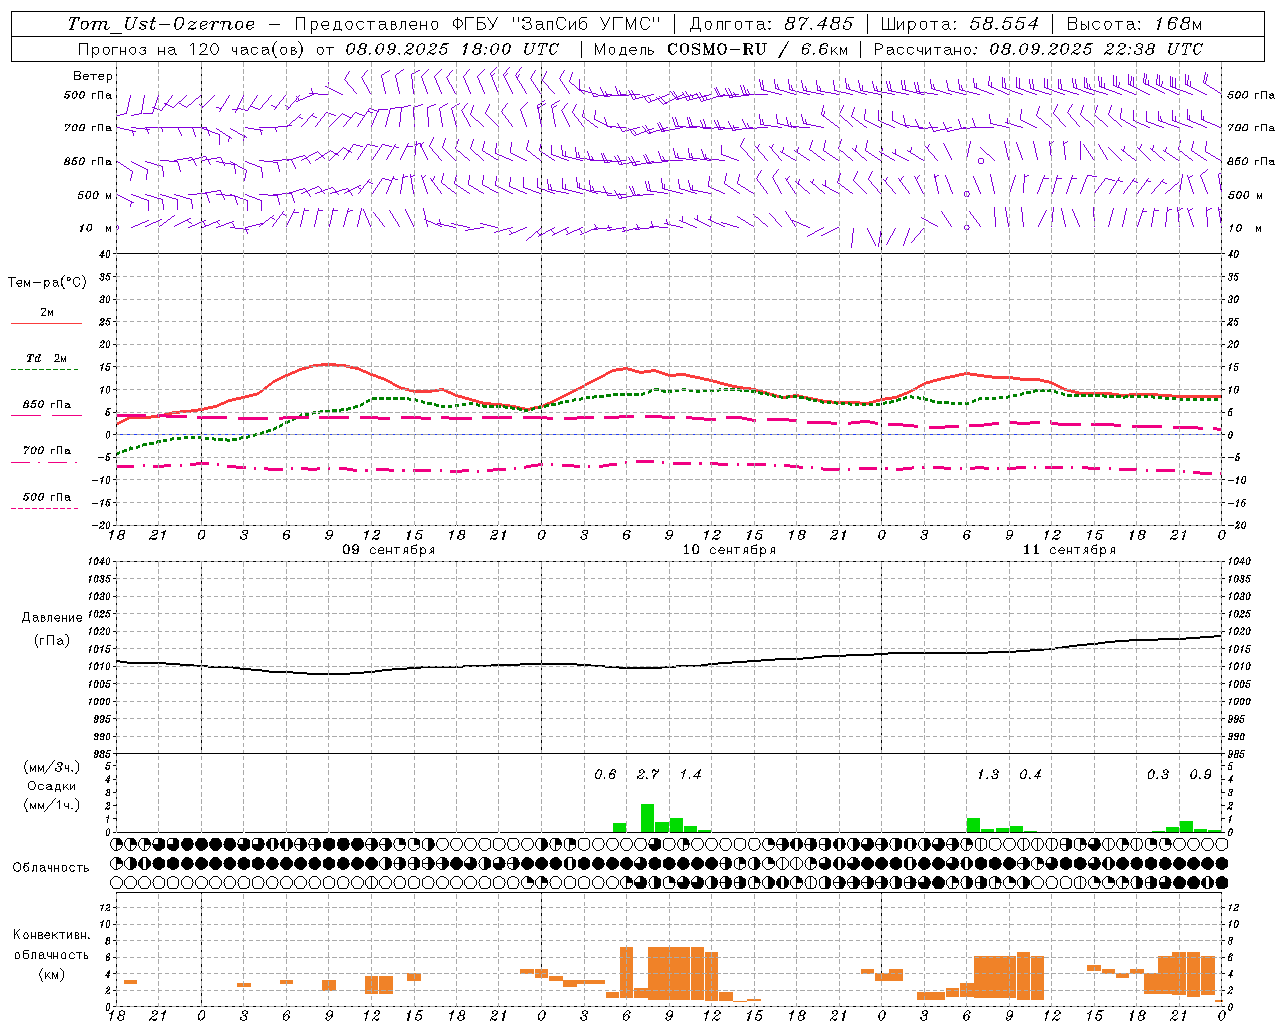
Task: Select left-side 500 гПа wind row label
Action: (x=88, y=95)
